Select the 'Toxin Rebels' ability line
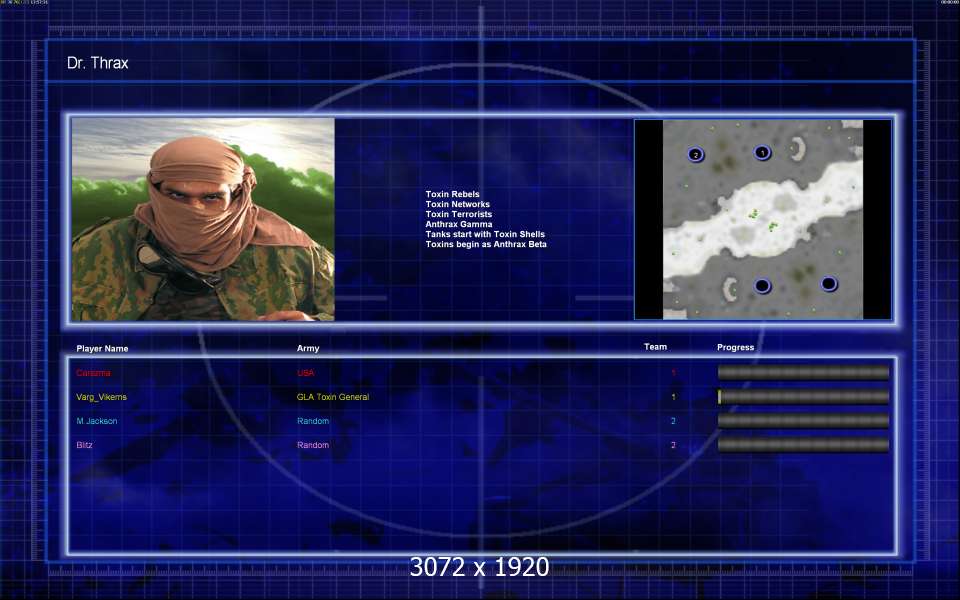Image resolution: width=960 pixels, height=600 pixels. point(452,194)
